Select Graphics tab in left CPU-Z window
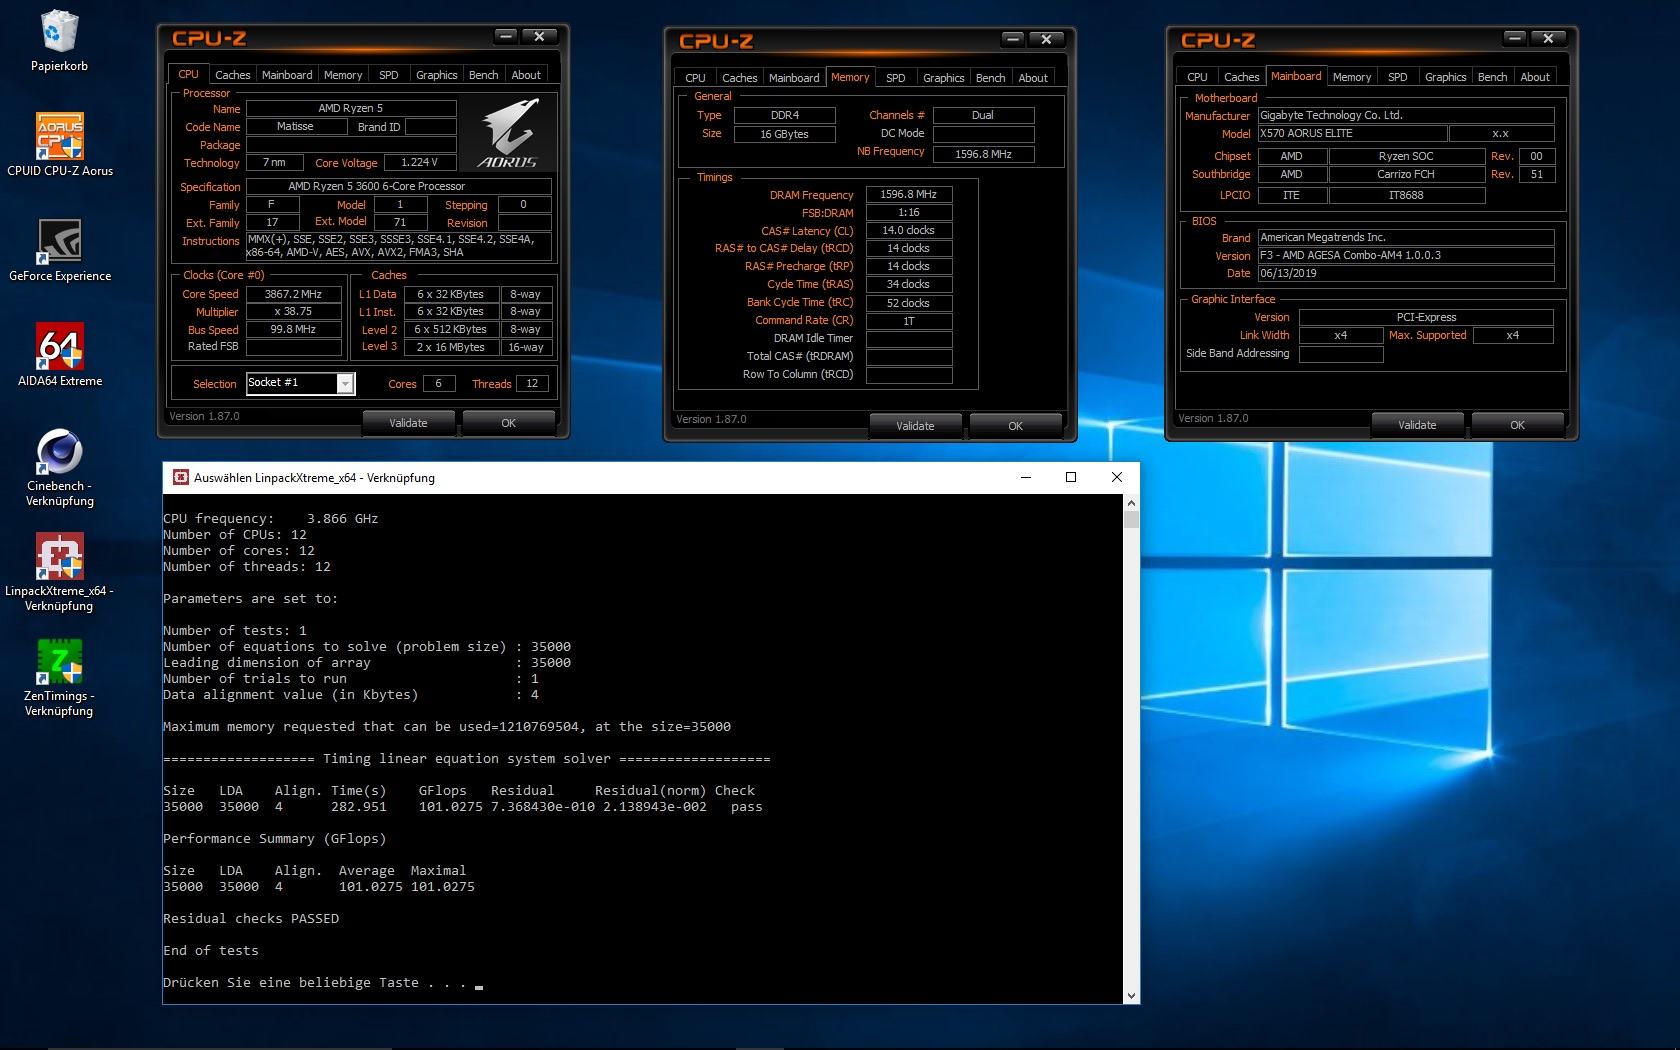 pos(437,75)
